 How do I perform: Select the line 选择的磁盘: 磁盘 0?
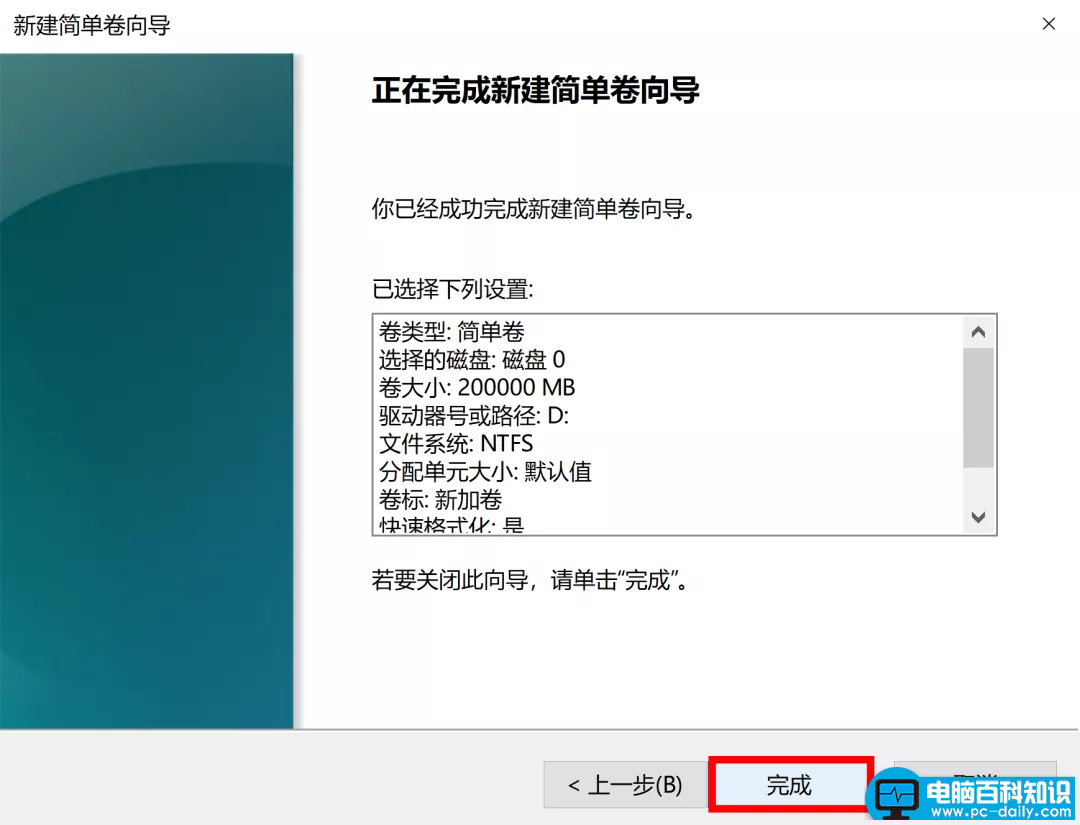472,359
